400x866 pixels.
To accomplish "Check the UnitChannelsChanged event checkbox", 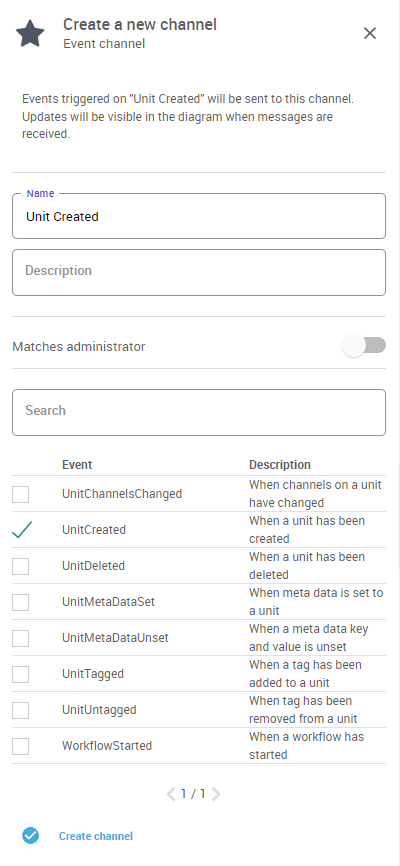I will (20, 494).
